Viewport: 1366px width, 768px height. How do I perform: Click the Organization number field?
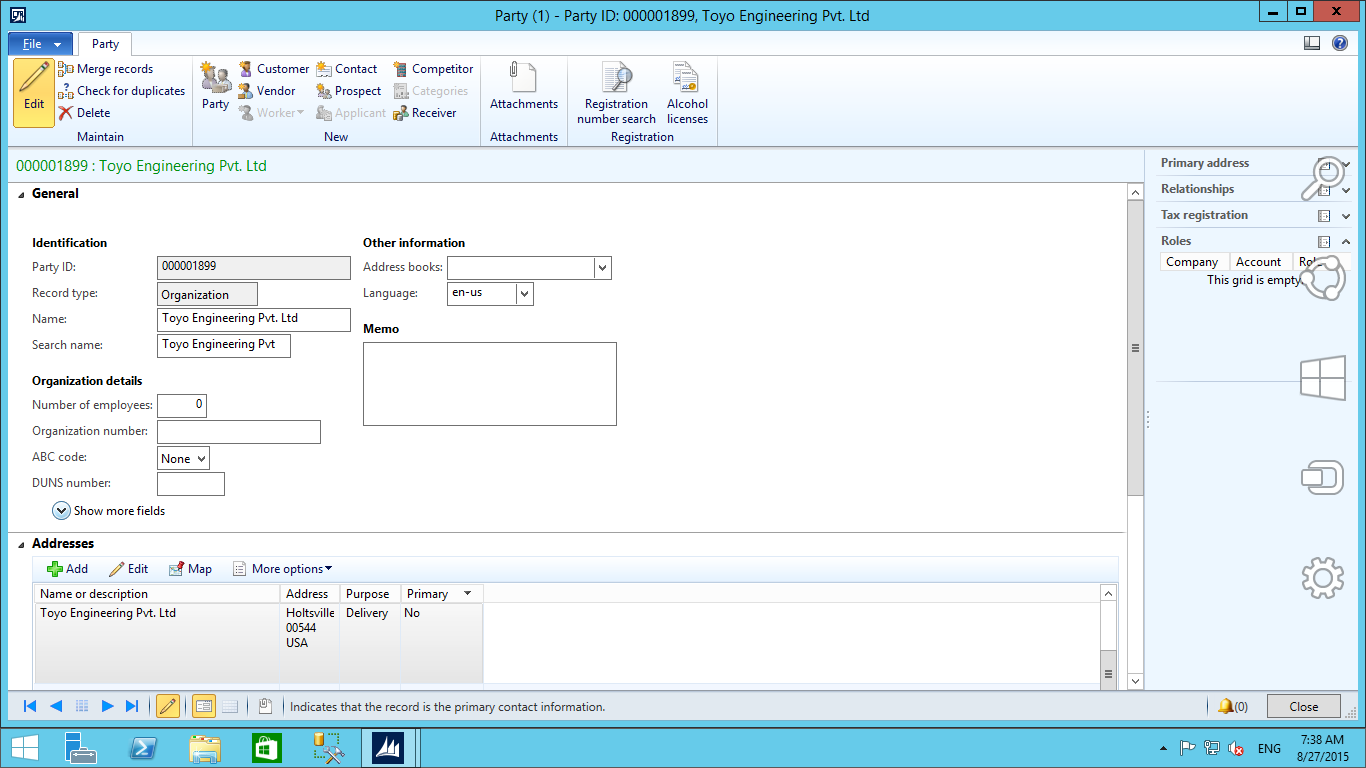[x=239, y=432]
